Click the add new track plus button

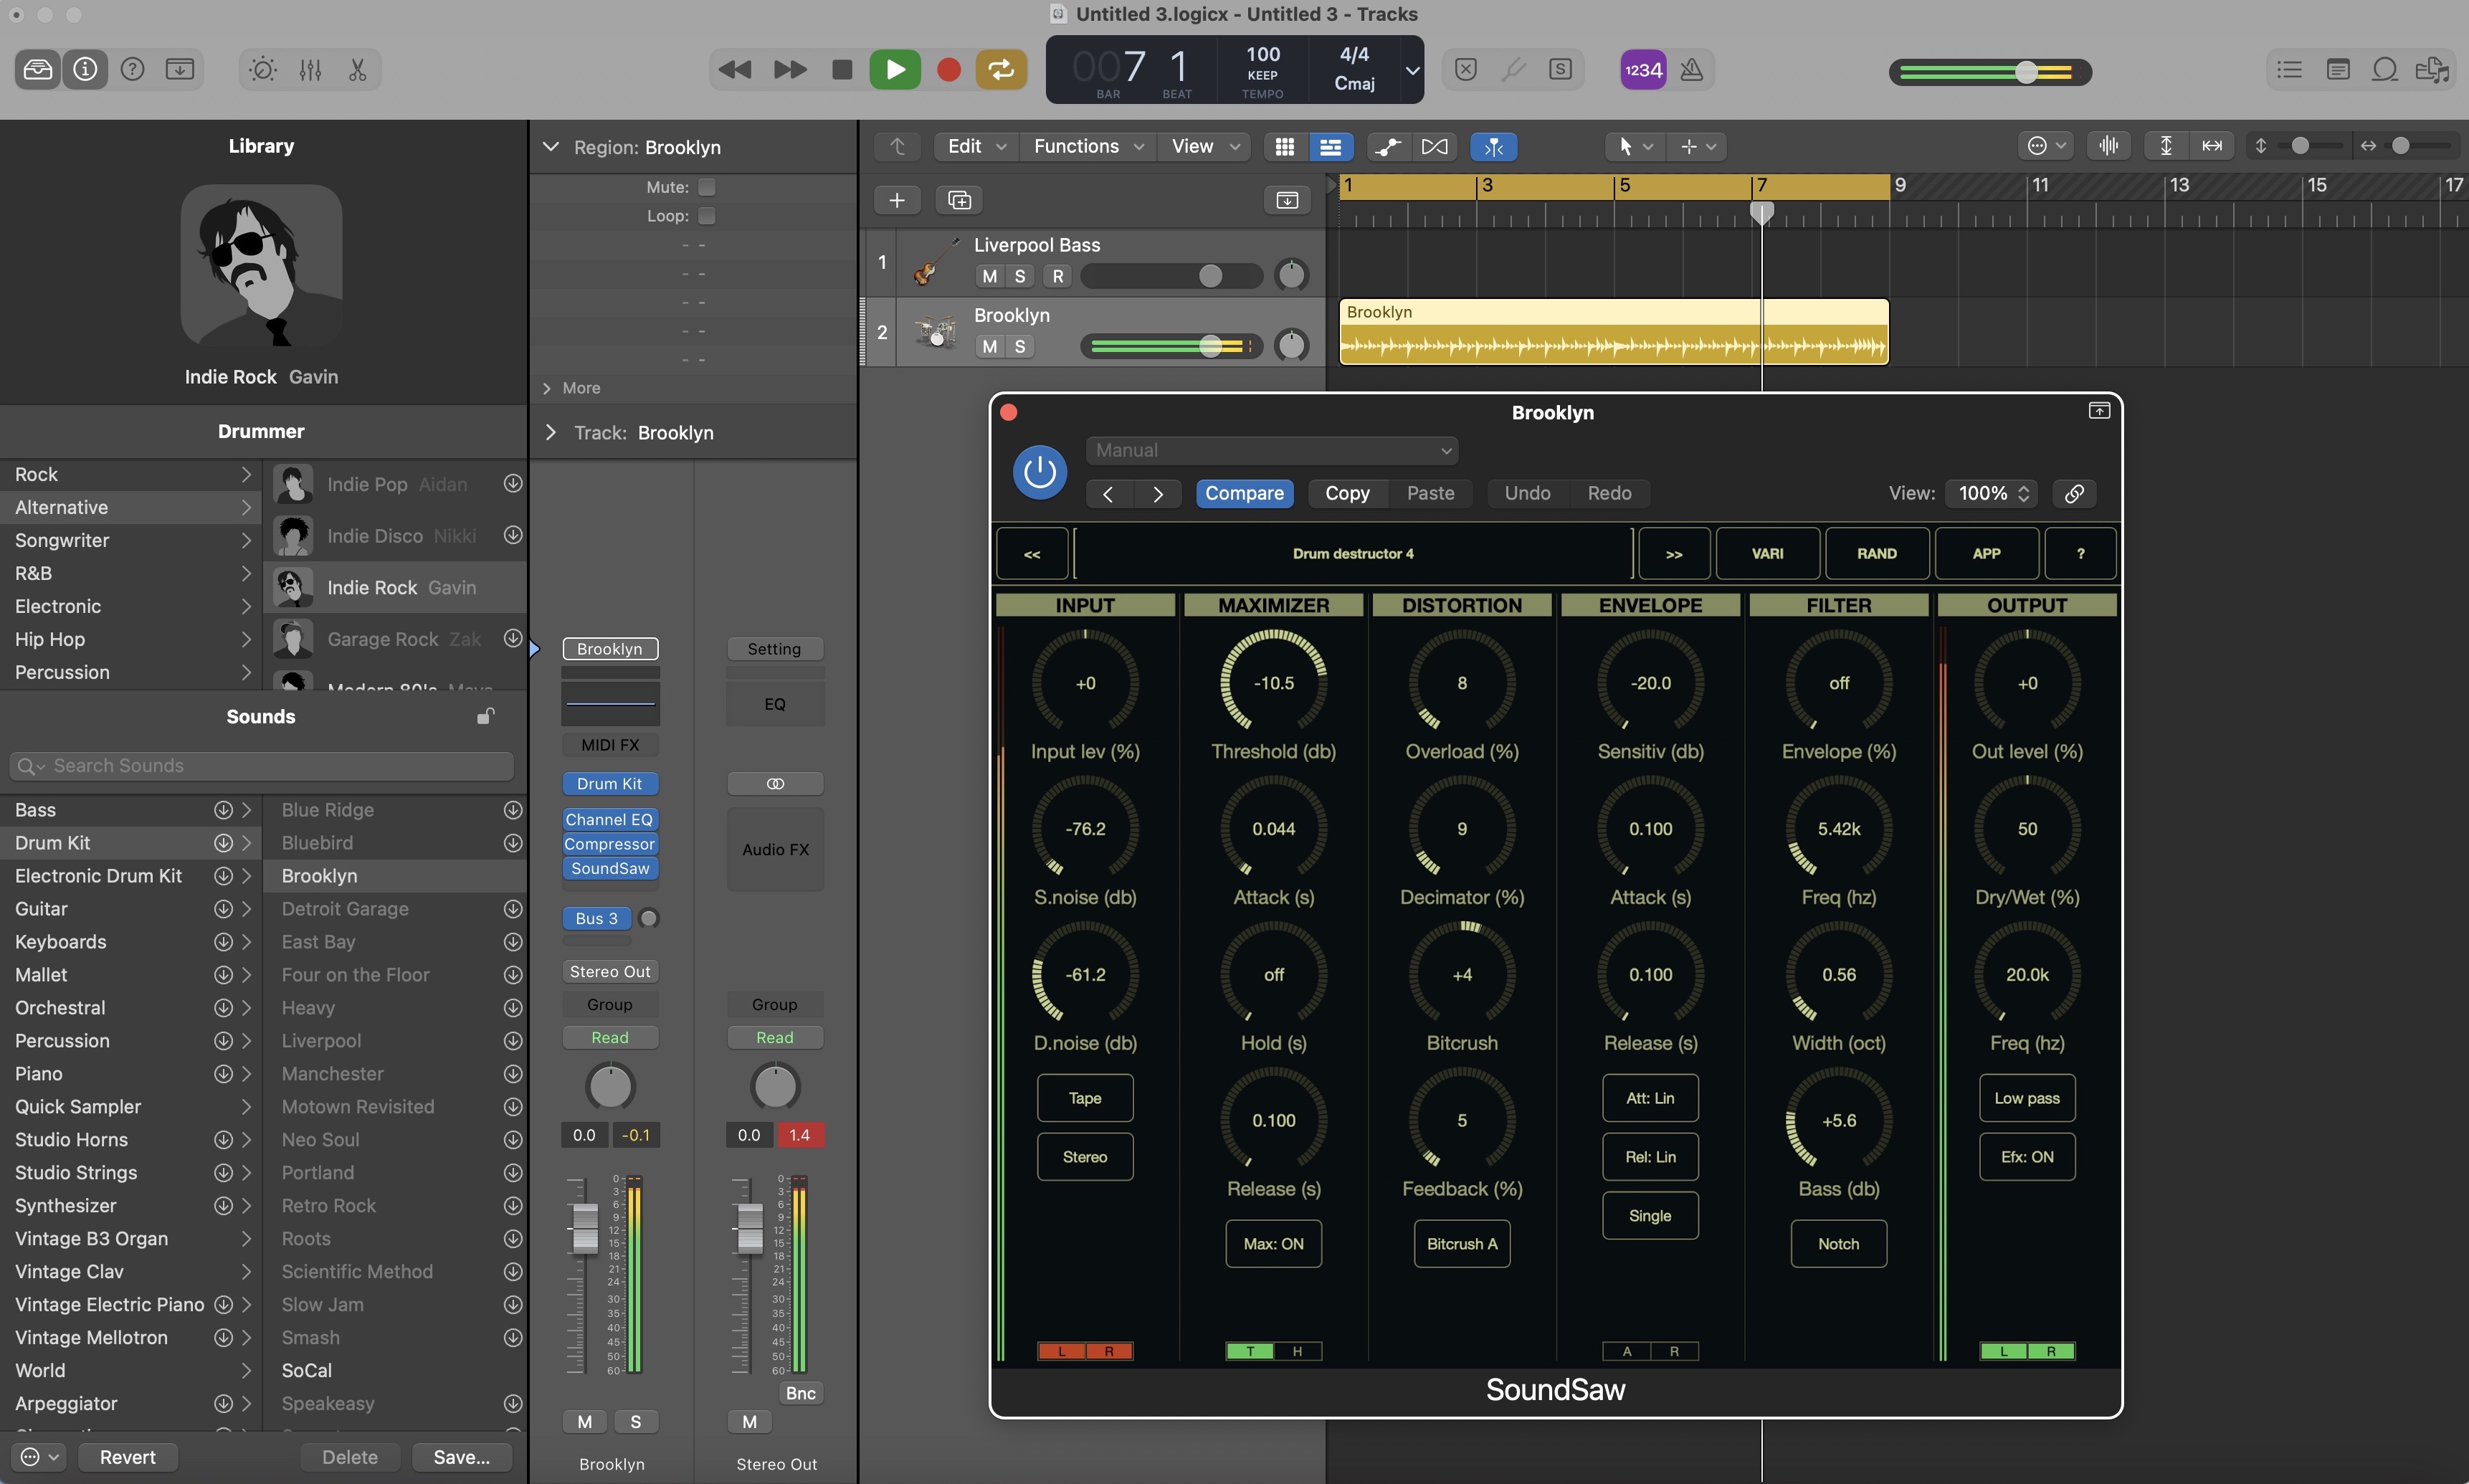(x=897, y=200)
